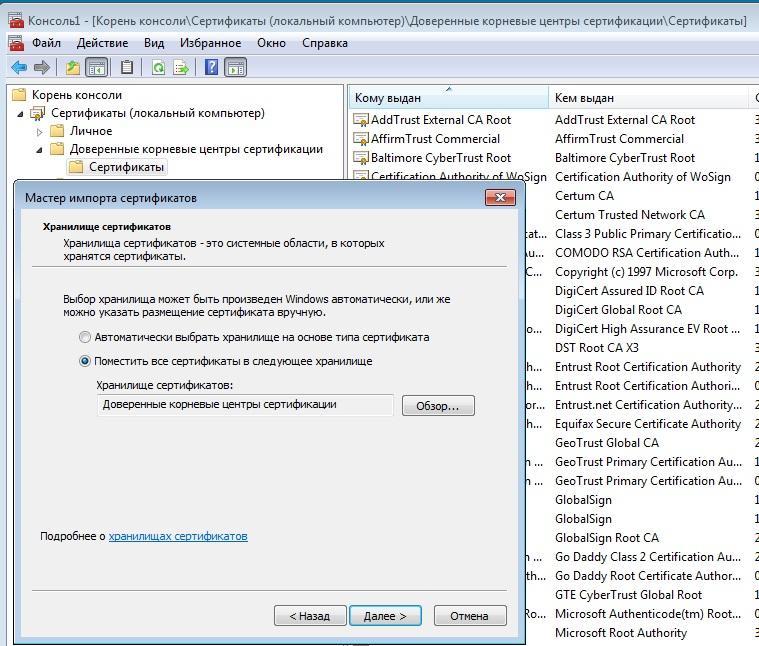Select the Личное tree item
The image size is (759, 646).
tap(91, 131)
